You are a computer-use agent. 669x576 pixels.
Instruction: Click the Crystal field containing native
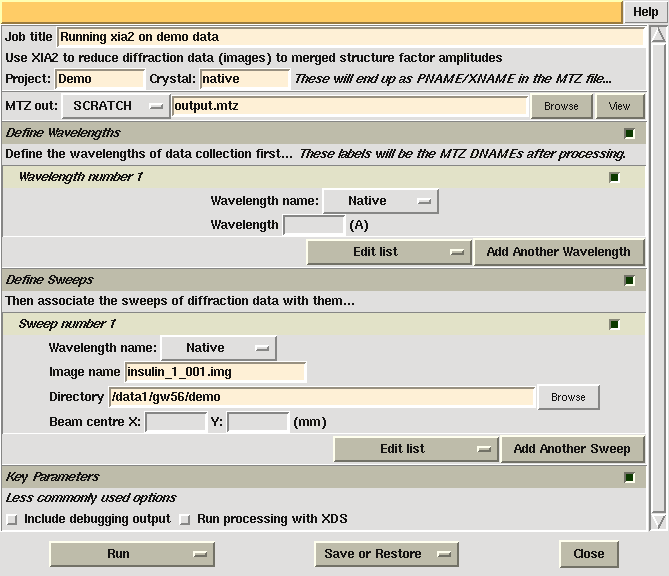click(x=245, y=79)
